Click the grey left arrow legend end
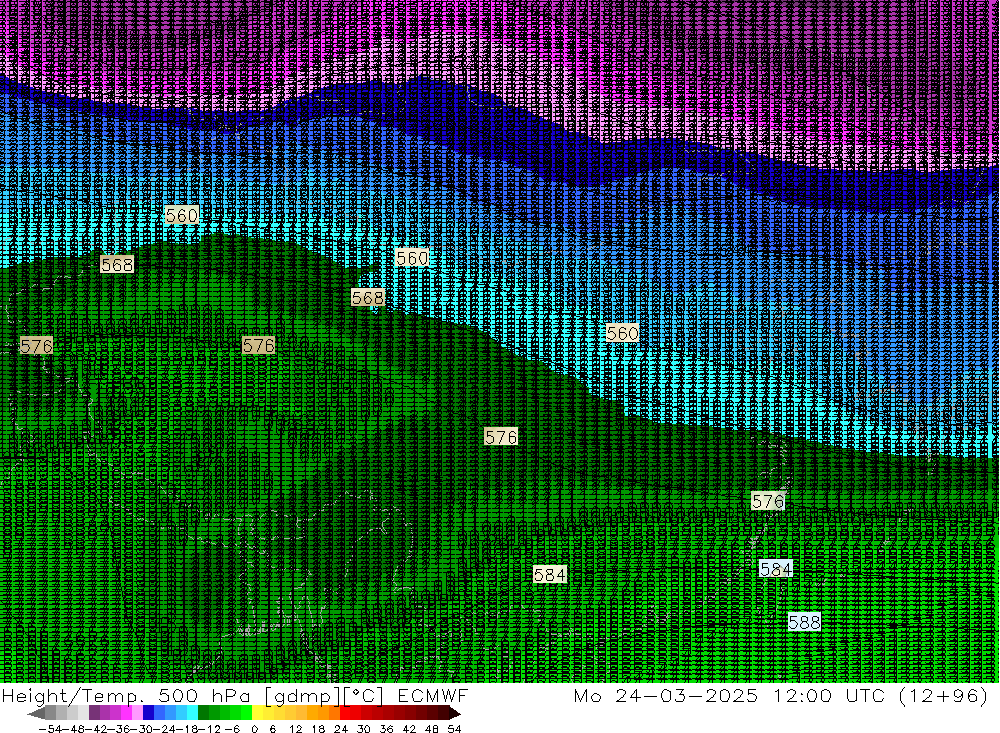The image size is (1000, 733). (36, 713)
